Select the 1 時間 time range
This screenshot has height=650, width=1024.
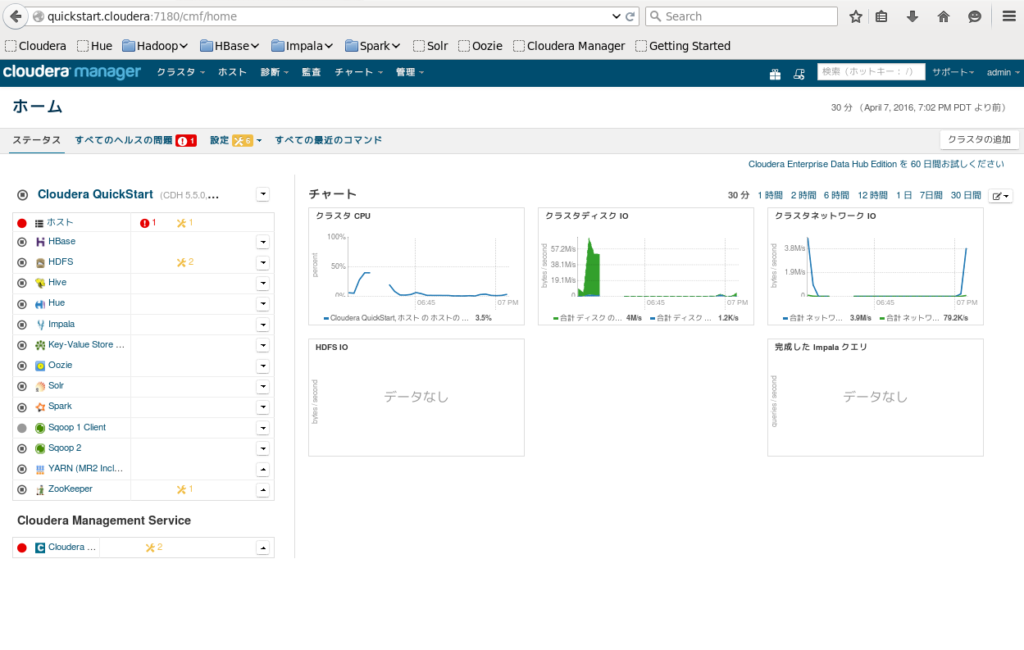click(770, 195)
